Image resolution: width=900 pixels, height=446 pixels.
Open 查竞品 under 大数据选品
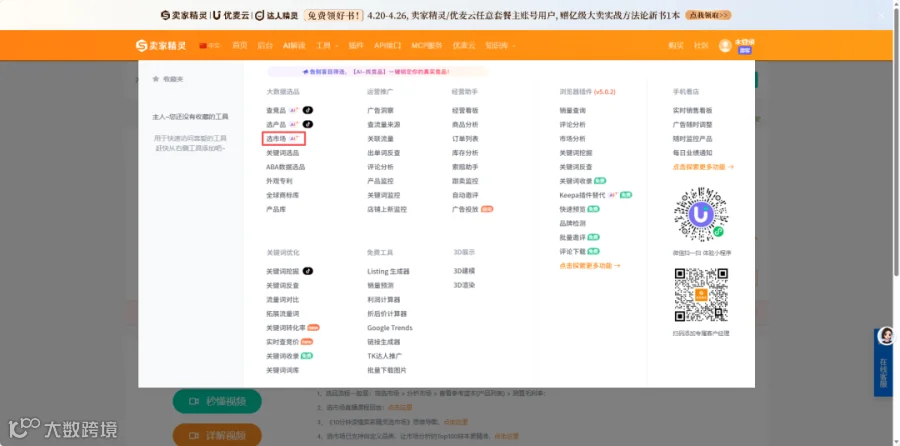click(x=276, y=110)
